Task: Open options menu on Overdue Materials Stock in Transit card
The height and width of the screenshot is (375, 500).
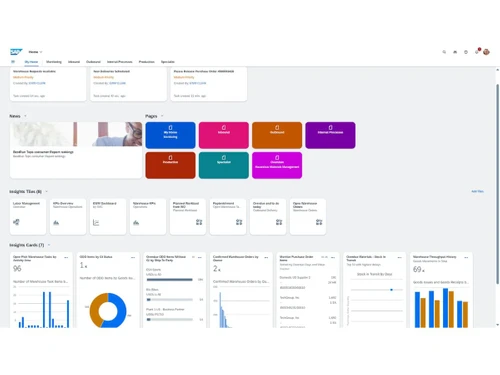Action: [400, 257]
